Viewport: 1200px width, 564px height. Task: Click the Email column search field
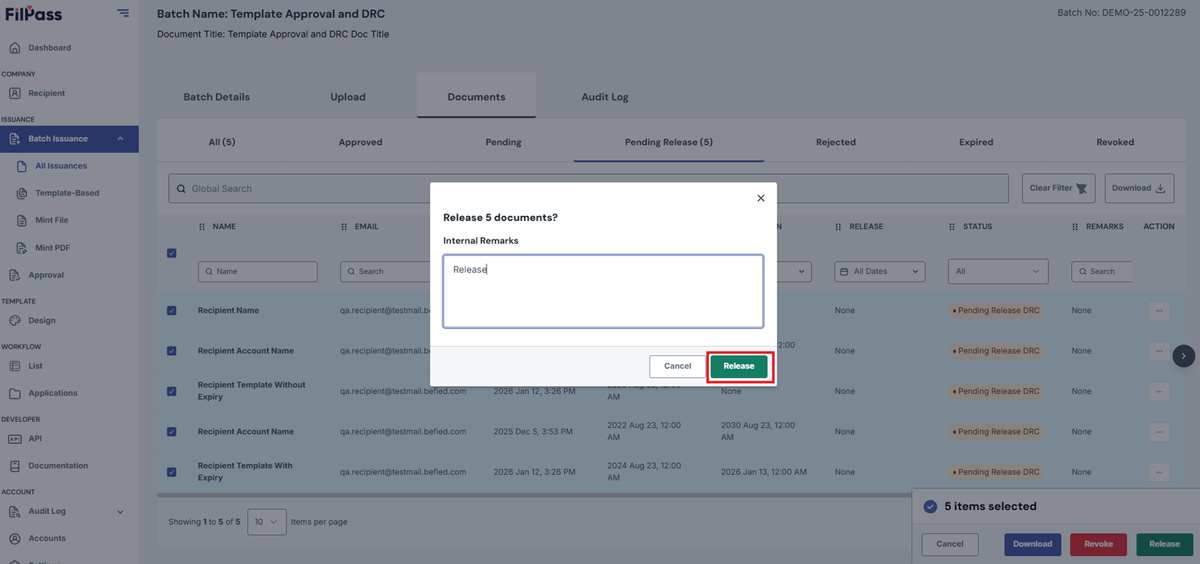385,271
